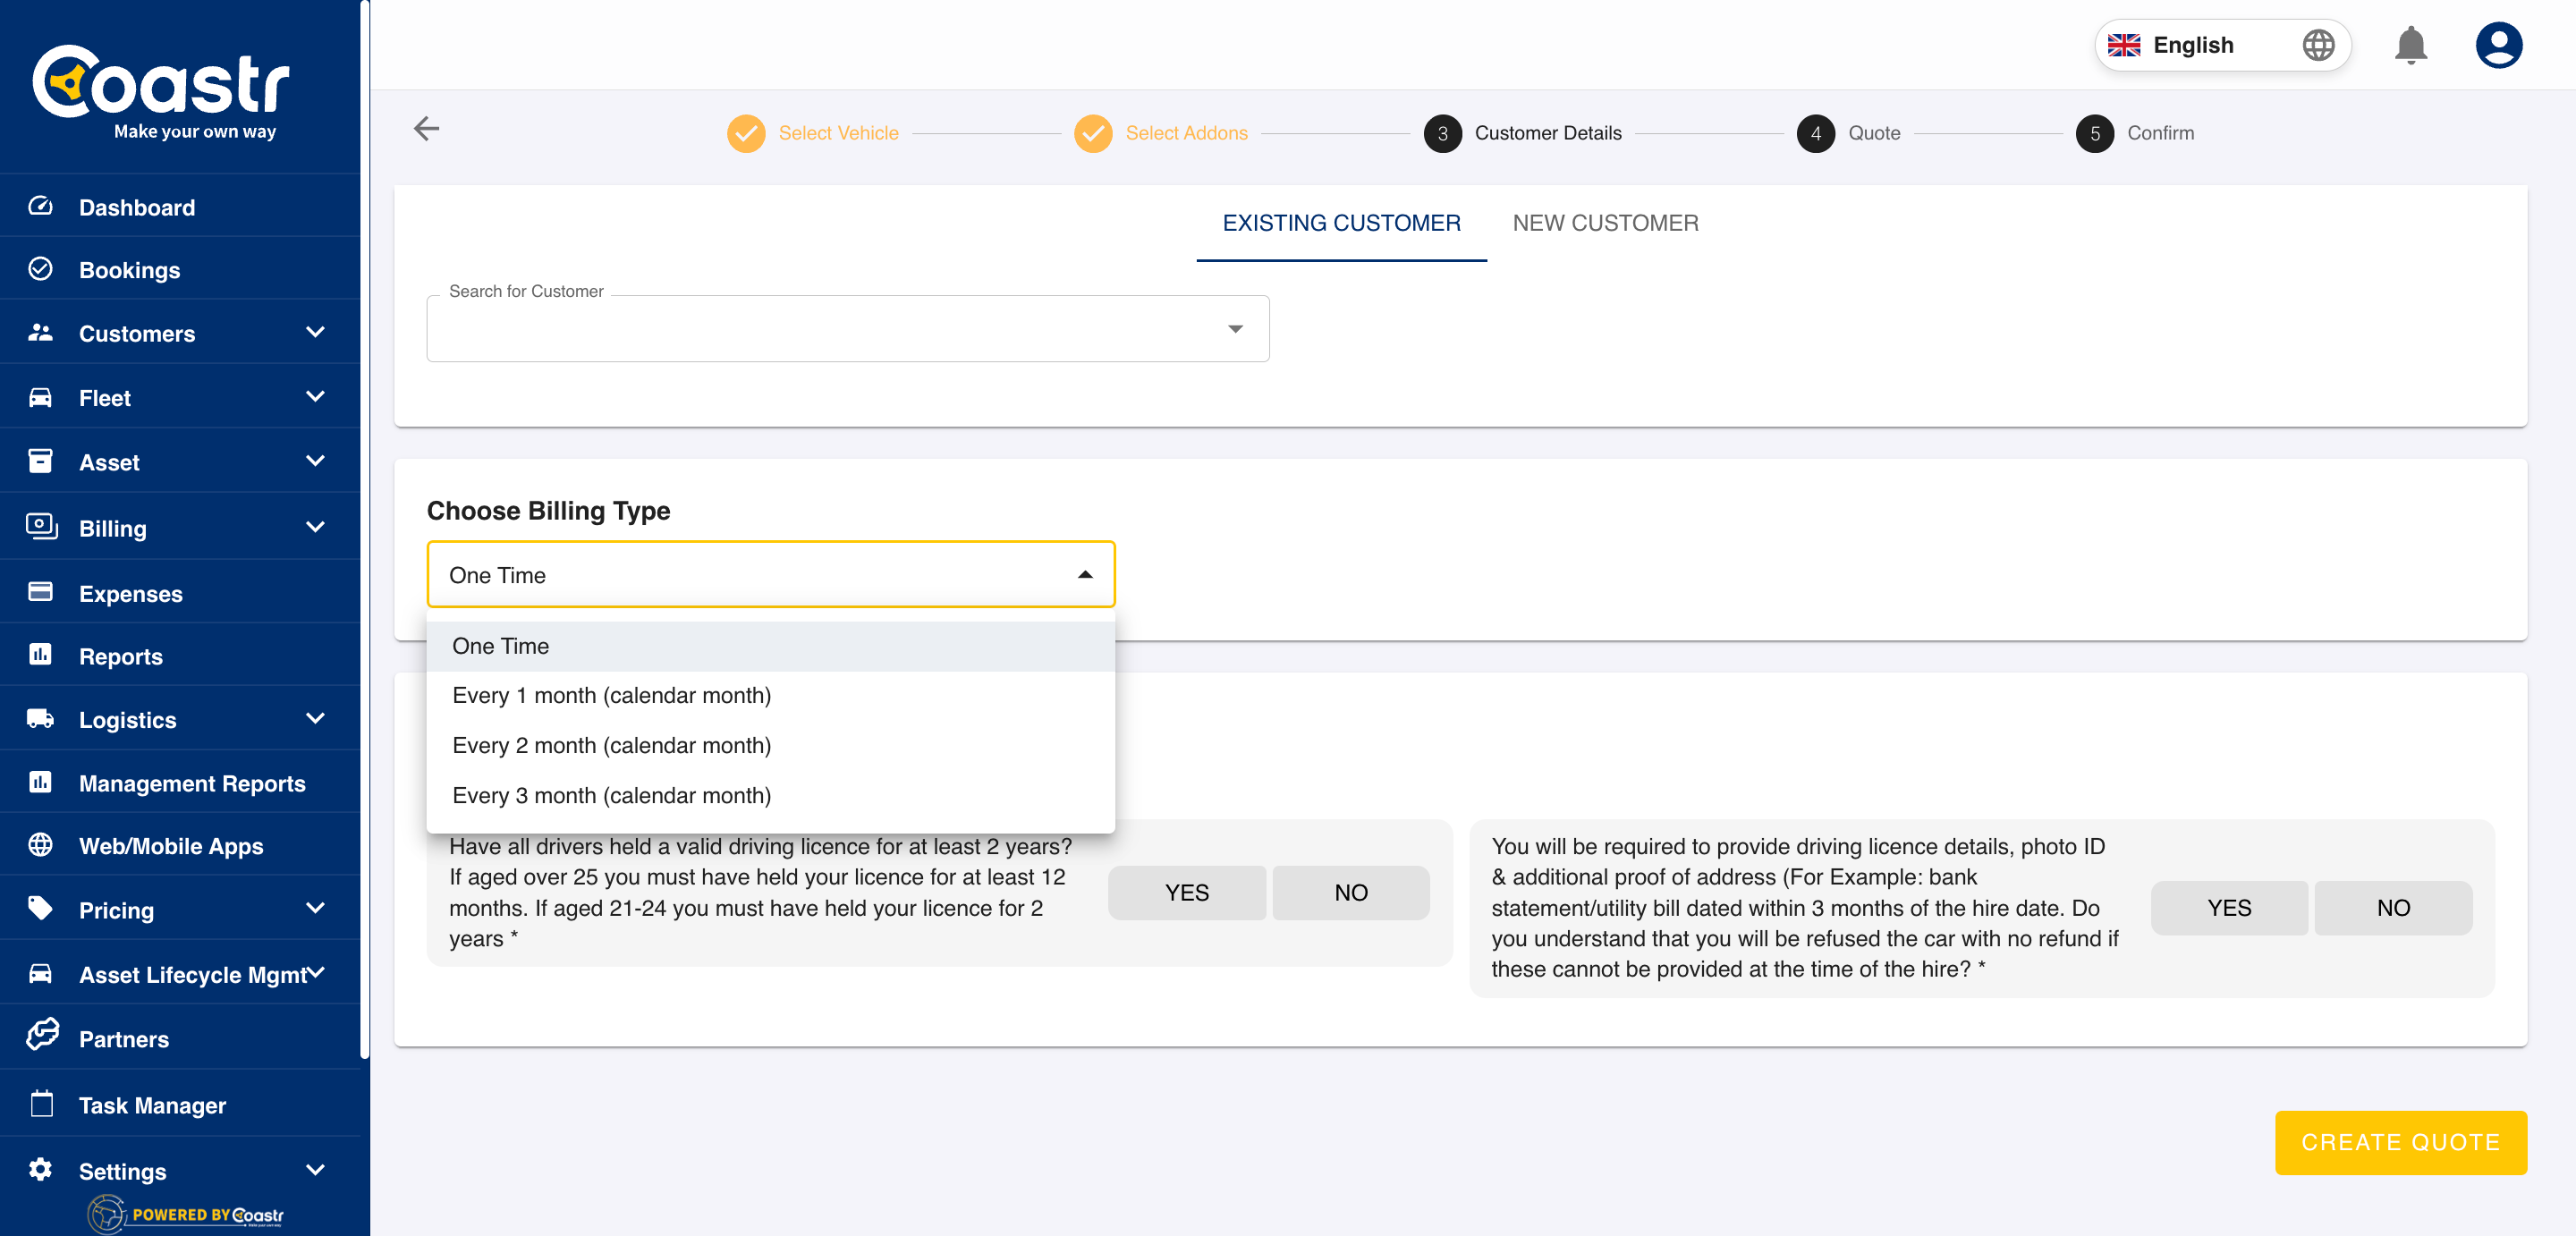This screenshot has width=2576, height=1236.
Task: Click the Expenses card icon
Action: point(40,592)
